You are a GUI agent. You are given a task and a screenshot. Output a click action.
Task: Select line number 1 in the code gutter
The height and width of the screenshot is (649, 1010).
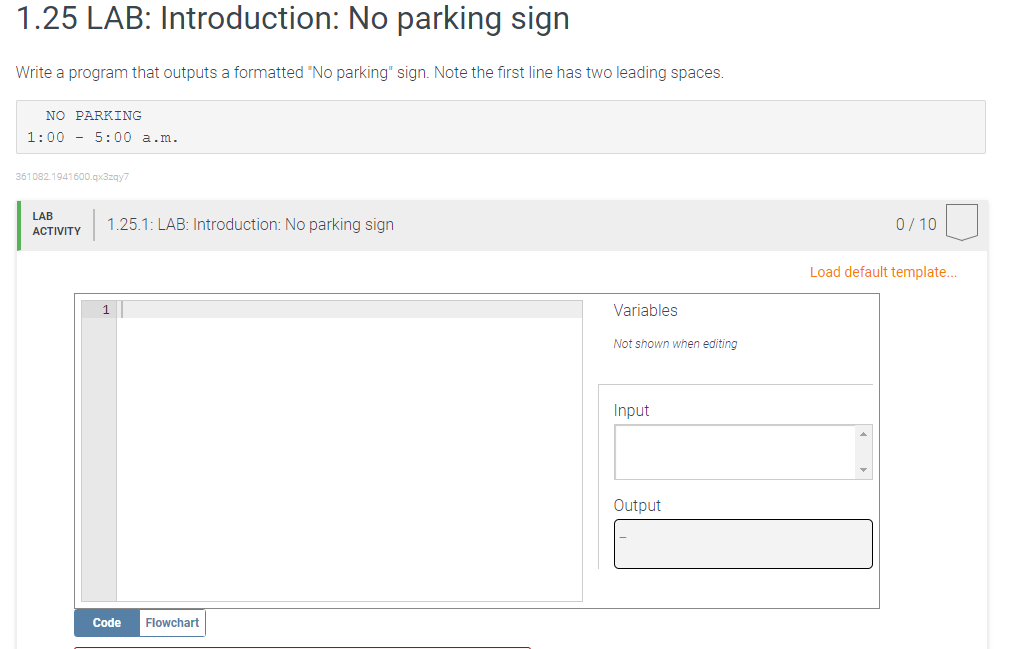click(104, 310)
